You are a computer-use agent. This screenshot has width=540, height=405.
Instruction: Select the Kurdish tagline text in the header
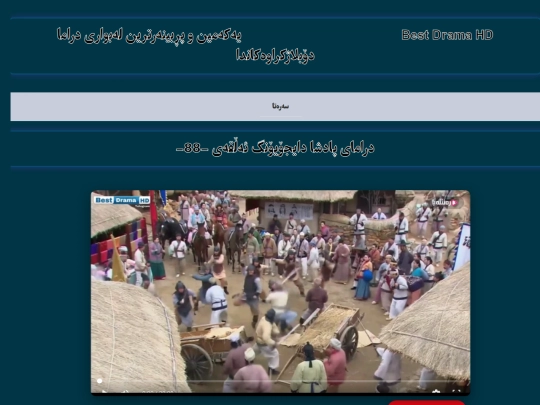tap(185, 45)
